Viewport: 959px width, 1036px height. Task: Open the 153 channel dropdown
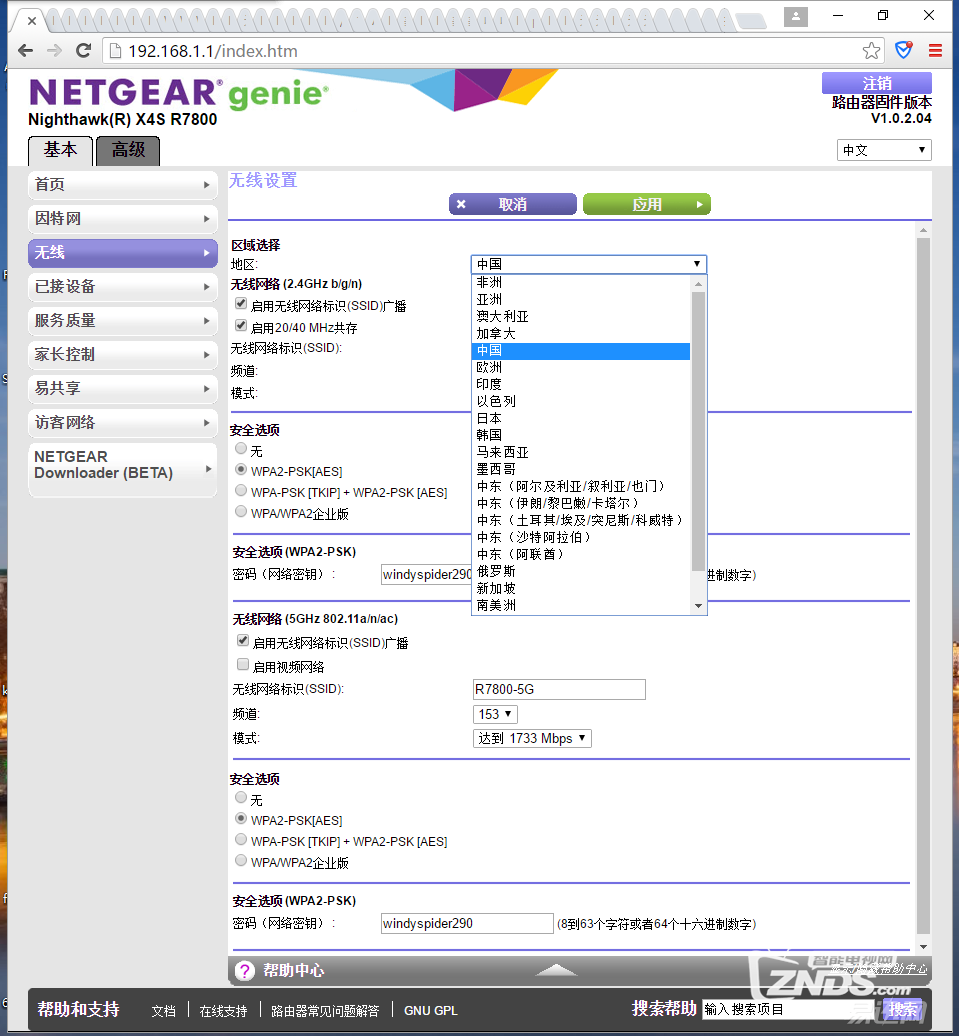coord(495,714)
